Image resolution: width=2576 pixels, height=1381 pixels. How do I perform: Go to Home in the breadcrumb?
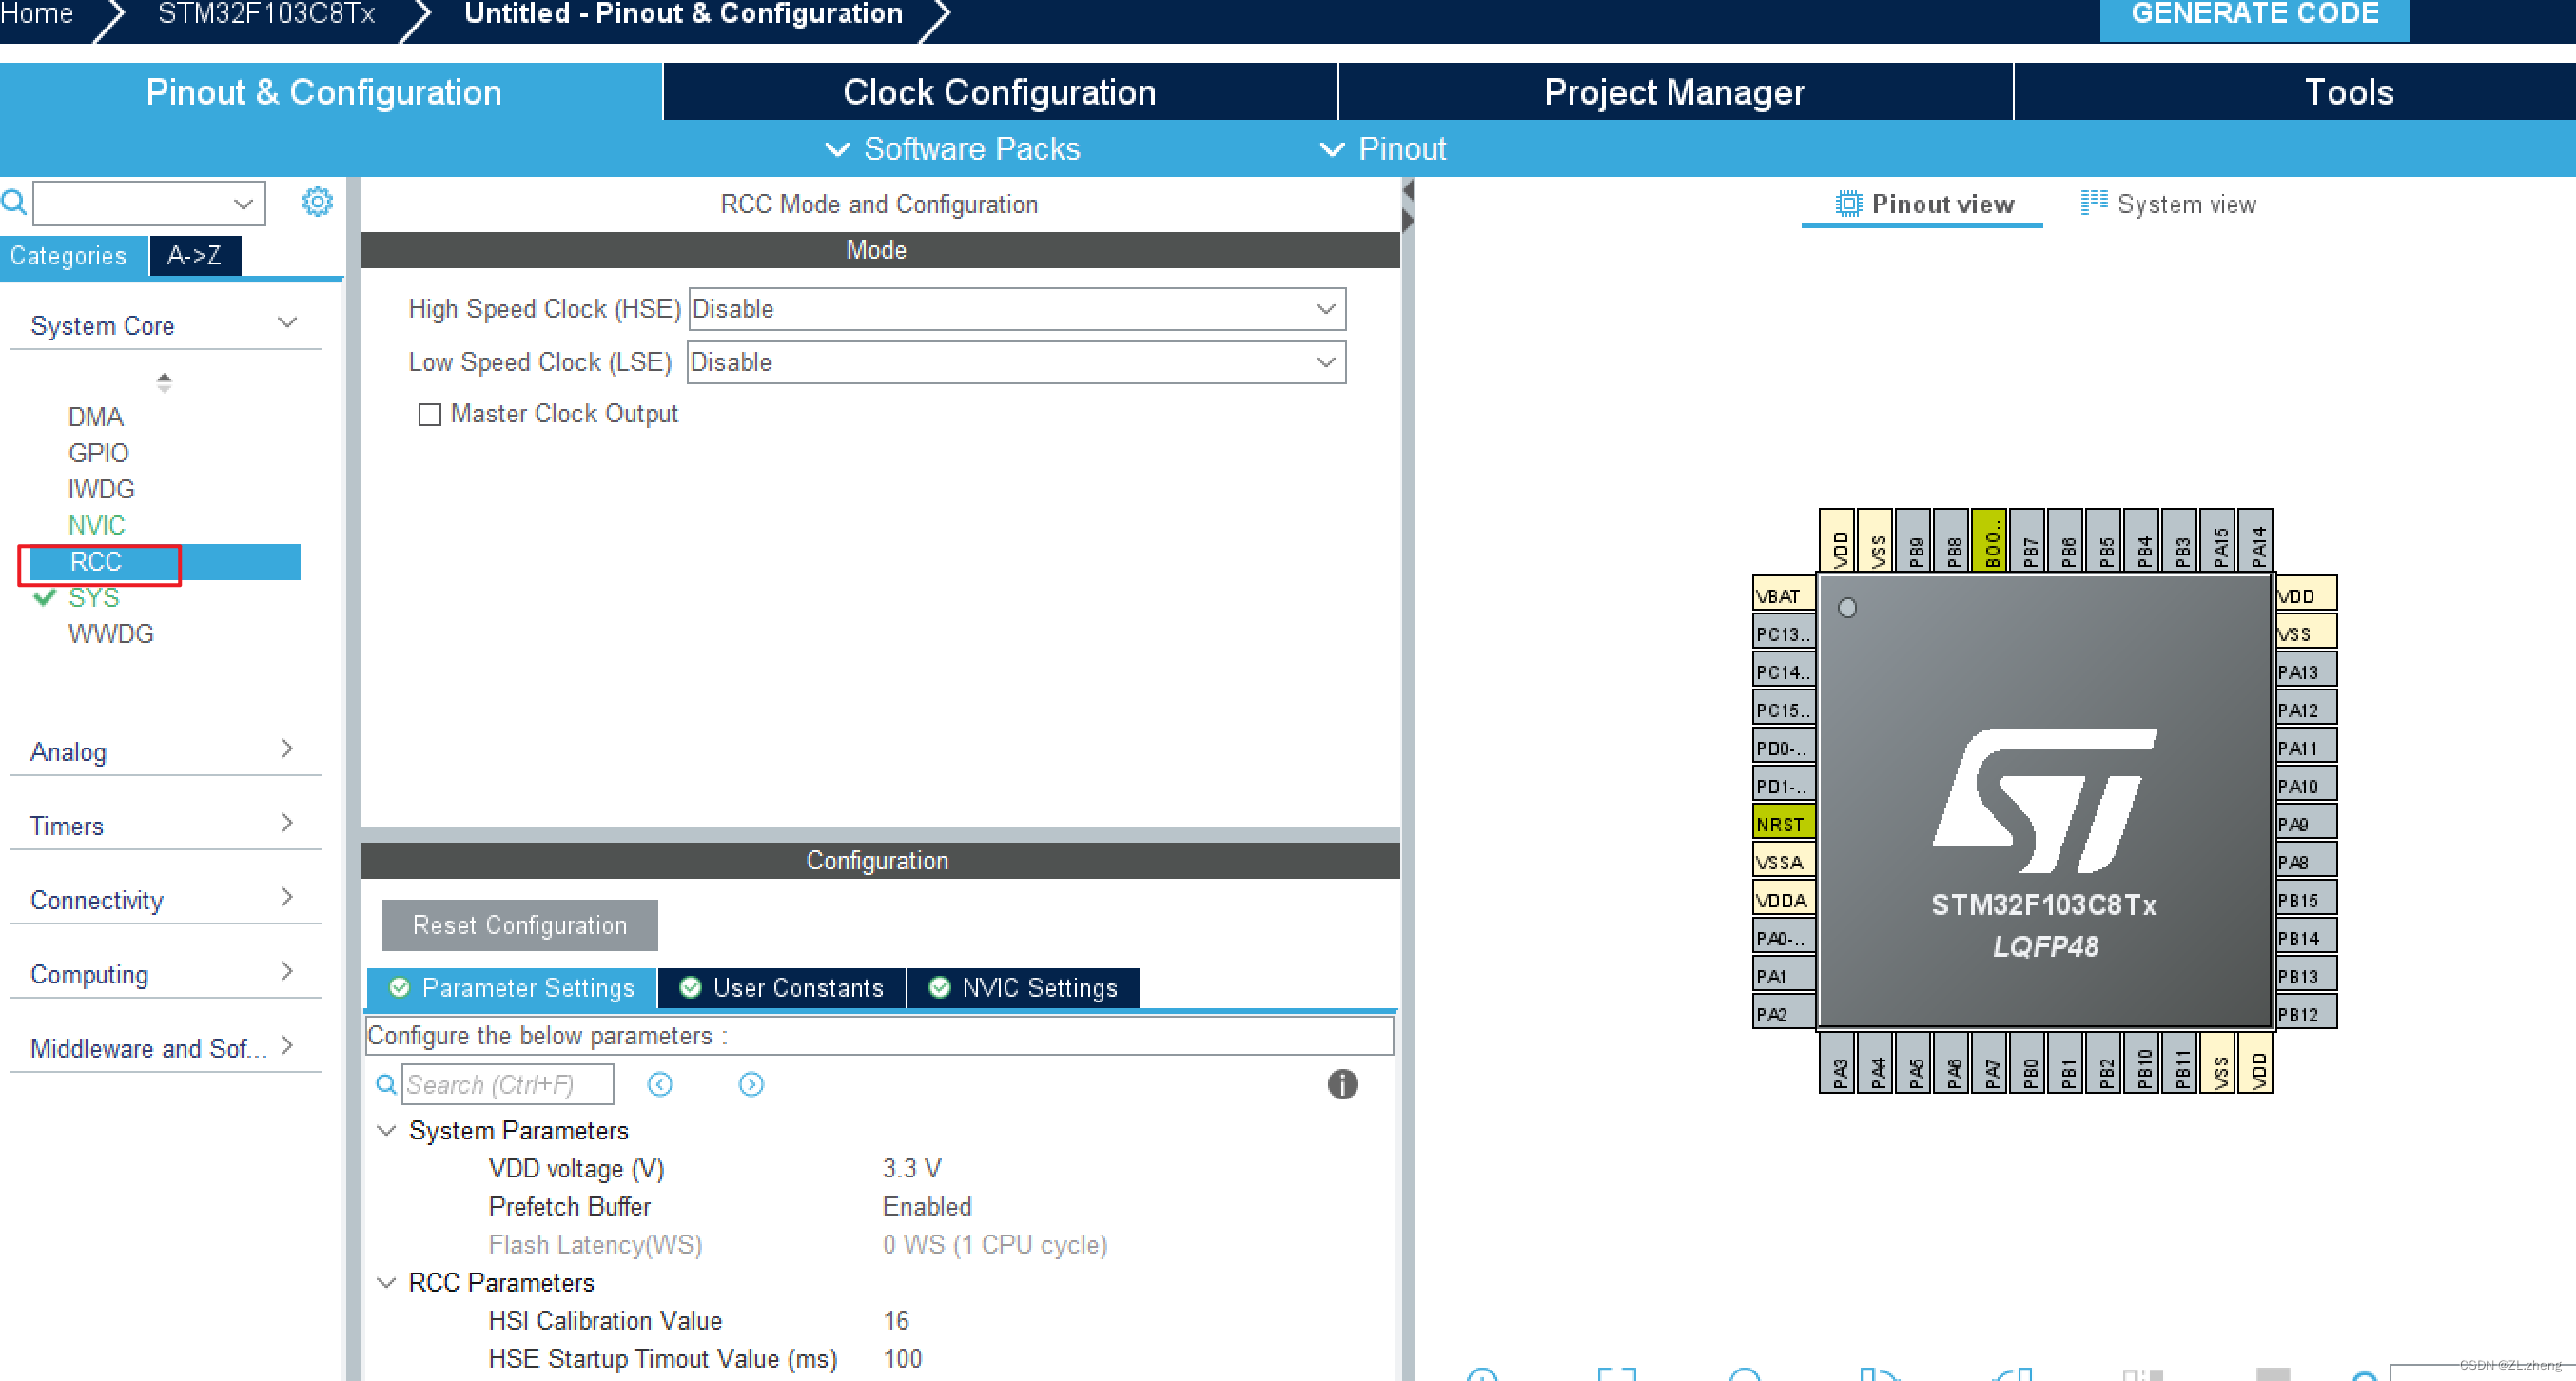(x=37, y=14)
